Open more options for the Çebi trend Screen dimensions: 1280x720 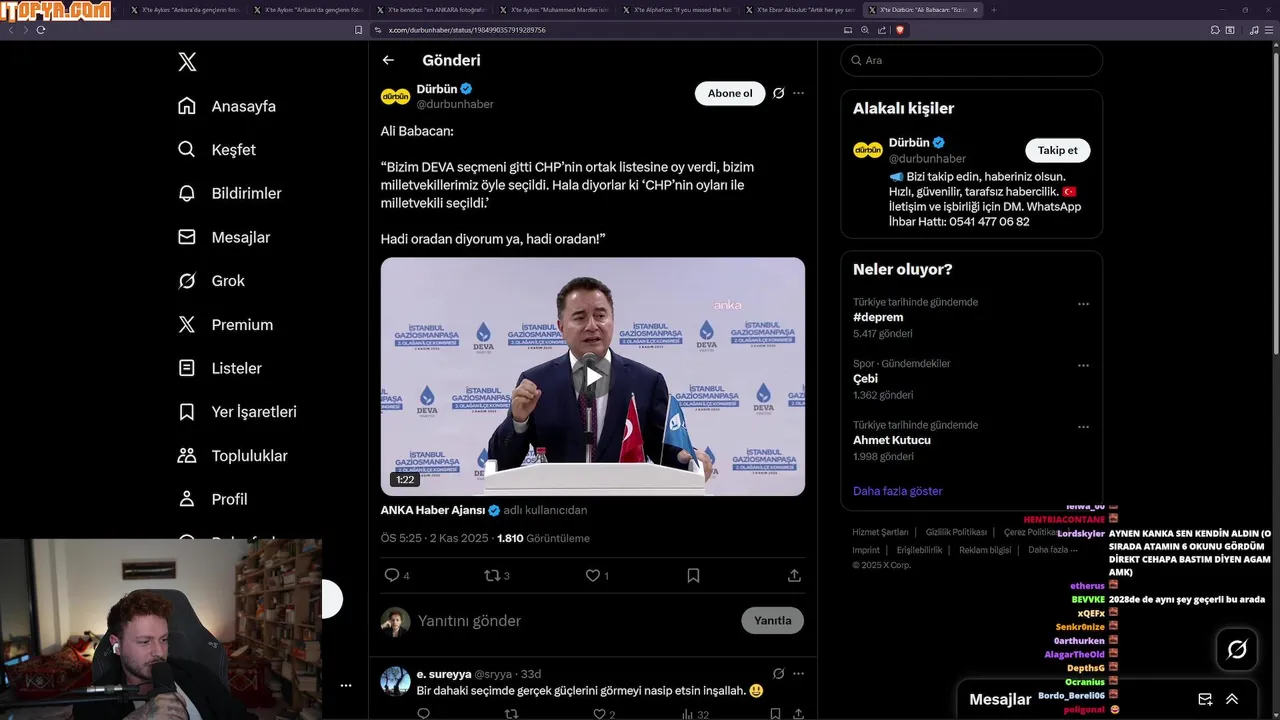point(1083,365)
